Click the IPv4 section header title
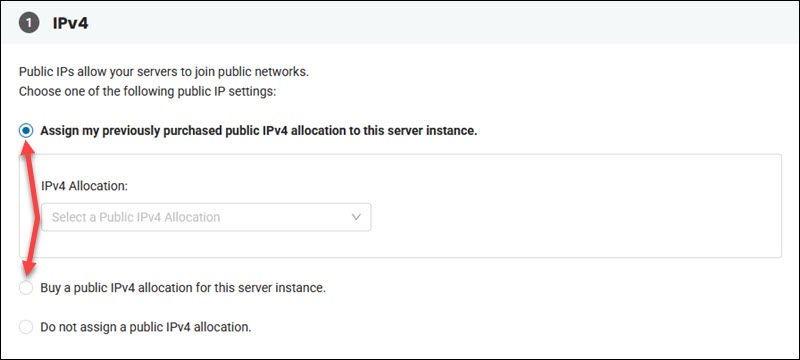The height and width of the screenshot is (360, 800). tap(70, 23)
